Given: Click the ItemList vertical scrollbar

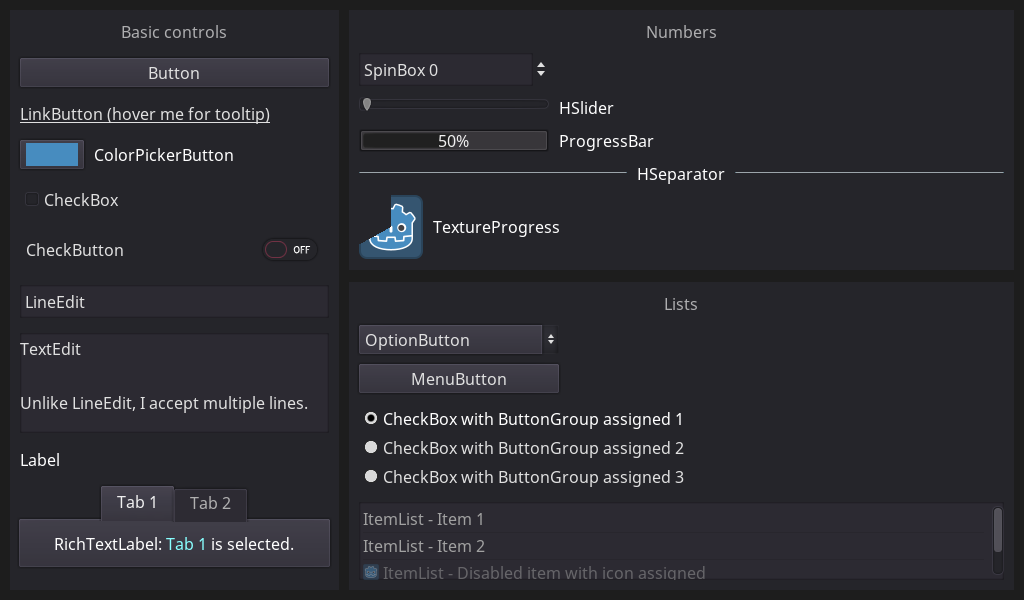Looking at the screenshot, I should click(x=998, y=530).
